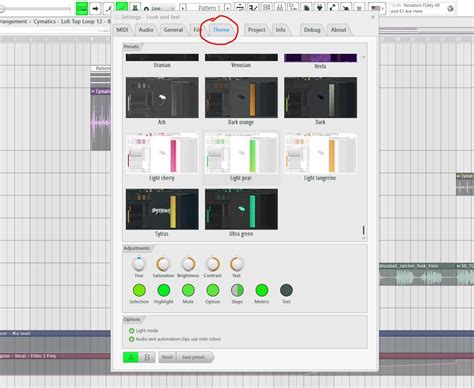Screen dimensions: 474x388
Task: Click the Brightness knob
Action: click(188, 264)
